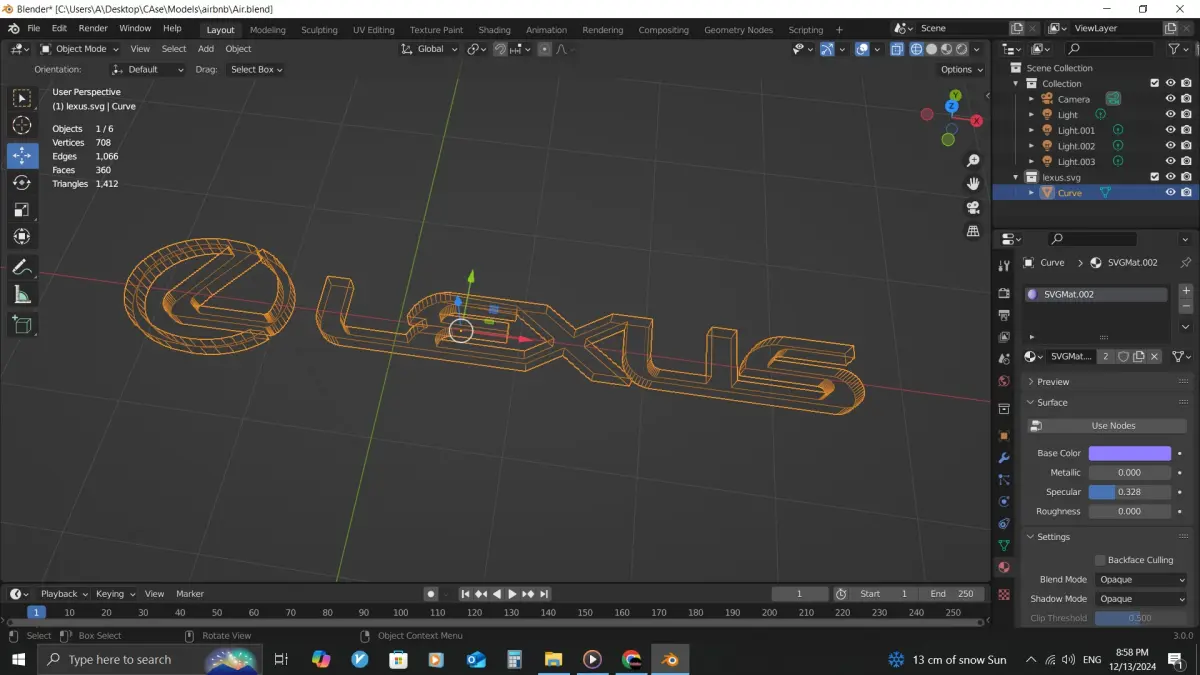
Task: Click the Base Color purple swatch
Action: [x=1129, y=453]
